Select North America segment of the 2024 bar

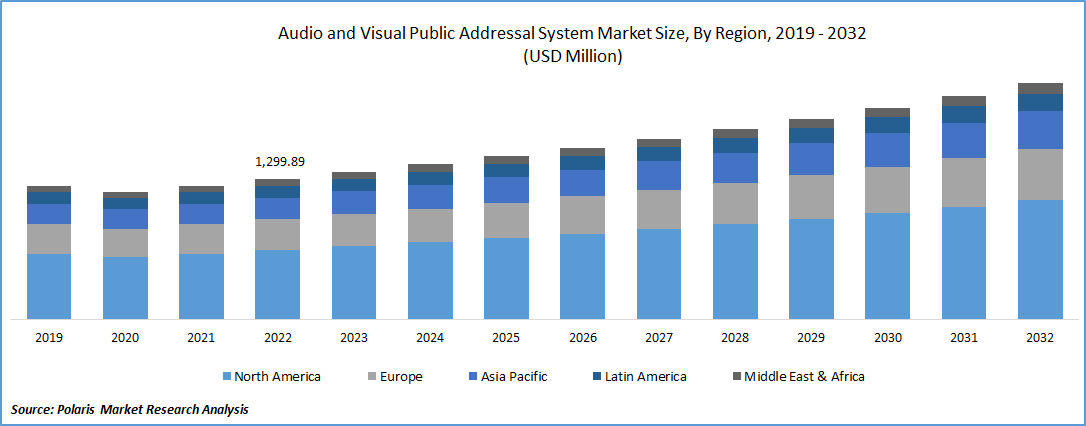pyautogui.click(x=430, y=281)
